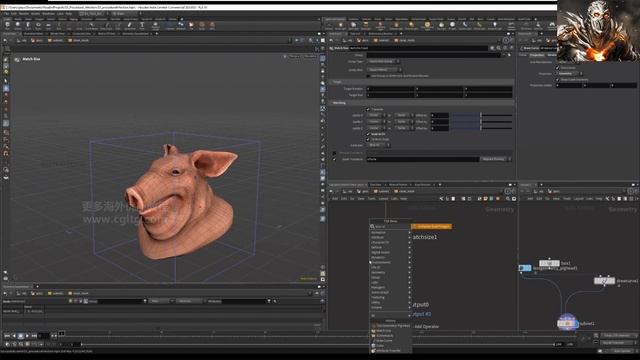640x360 pixels.
Task: Choose Attribute Transfer from TAB history
Action: click(388, 351)
